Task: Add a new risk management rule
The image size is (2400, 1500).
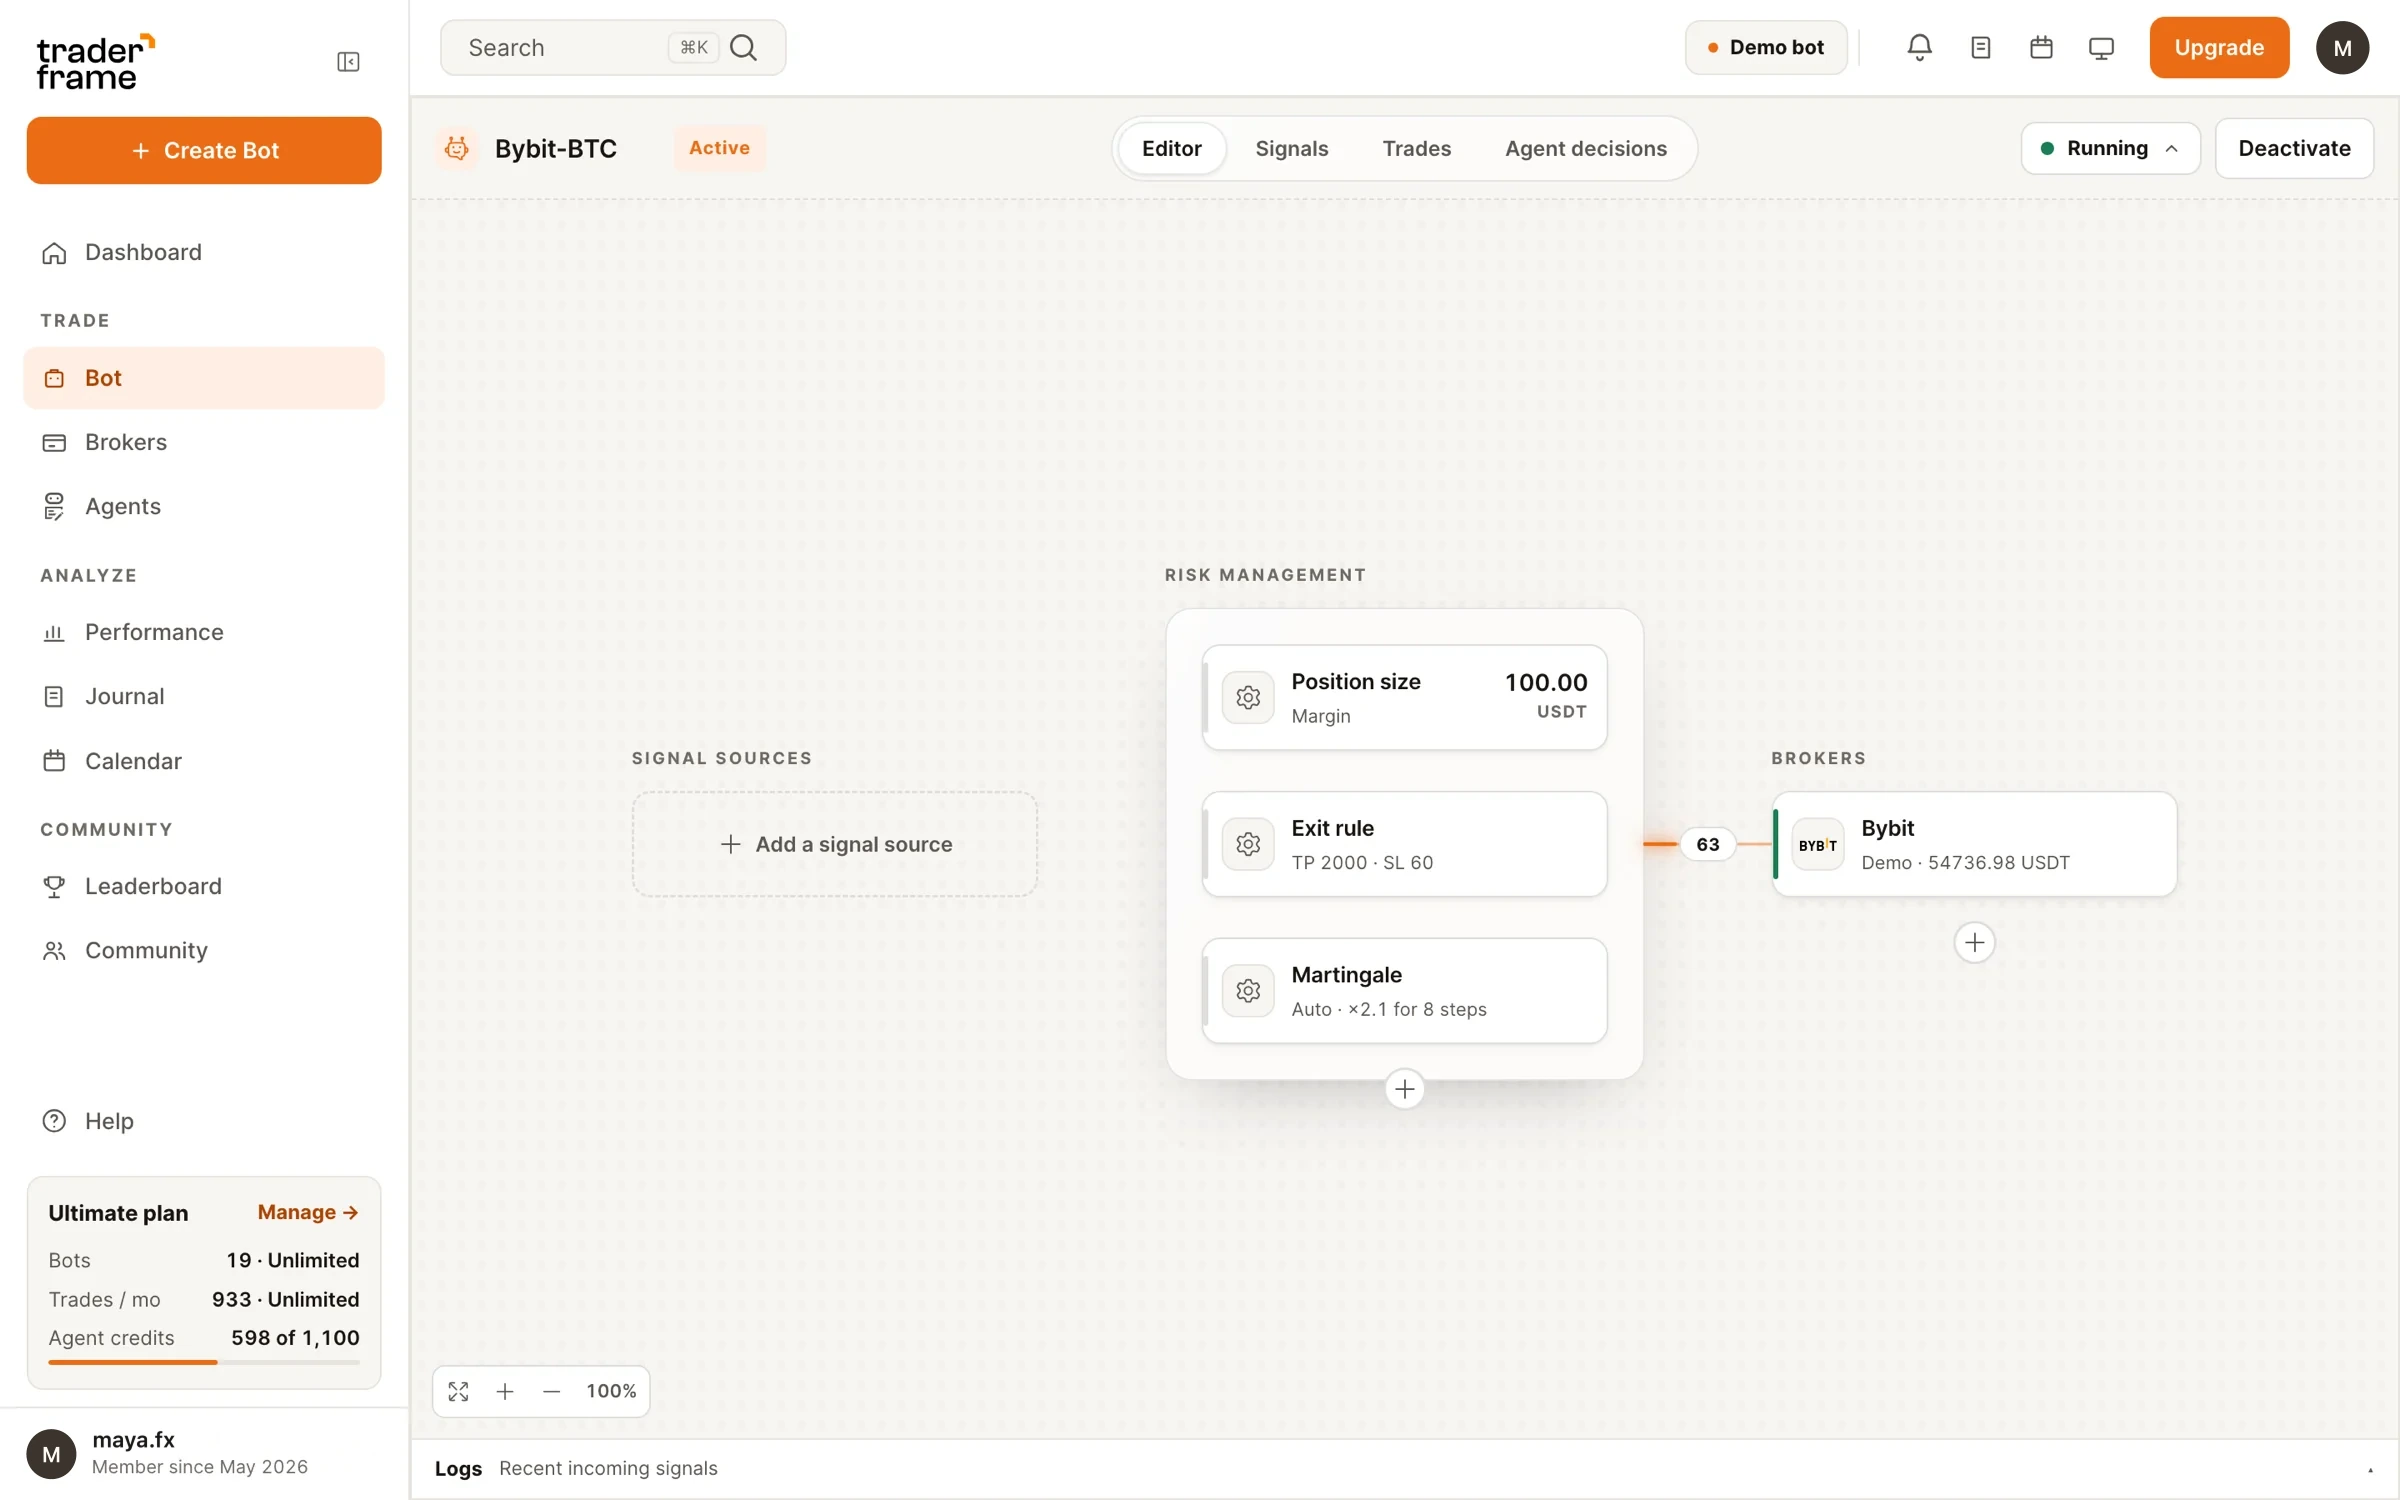Action: (x=1404, y=1088)
